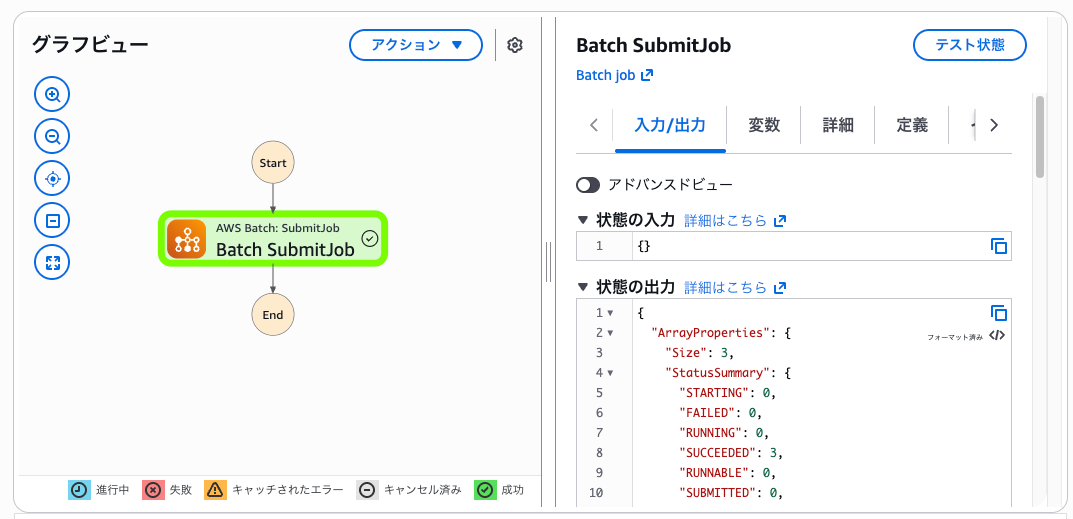Switch to the 変数 tab
The height and width of the screenshot is (519, 1073).
coord(764,125)
